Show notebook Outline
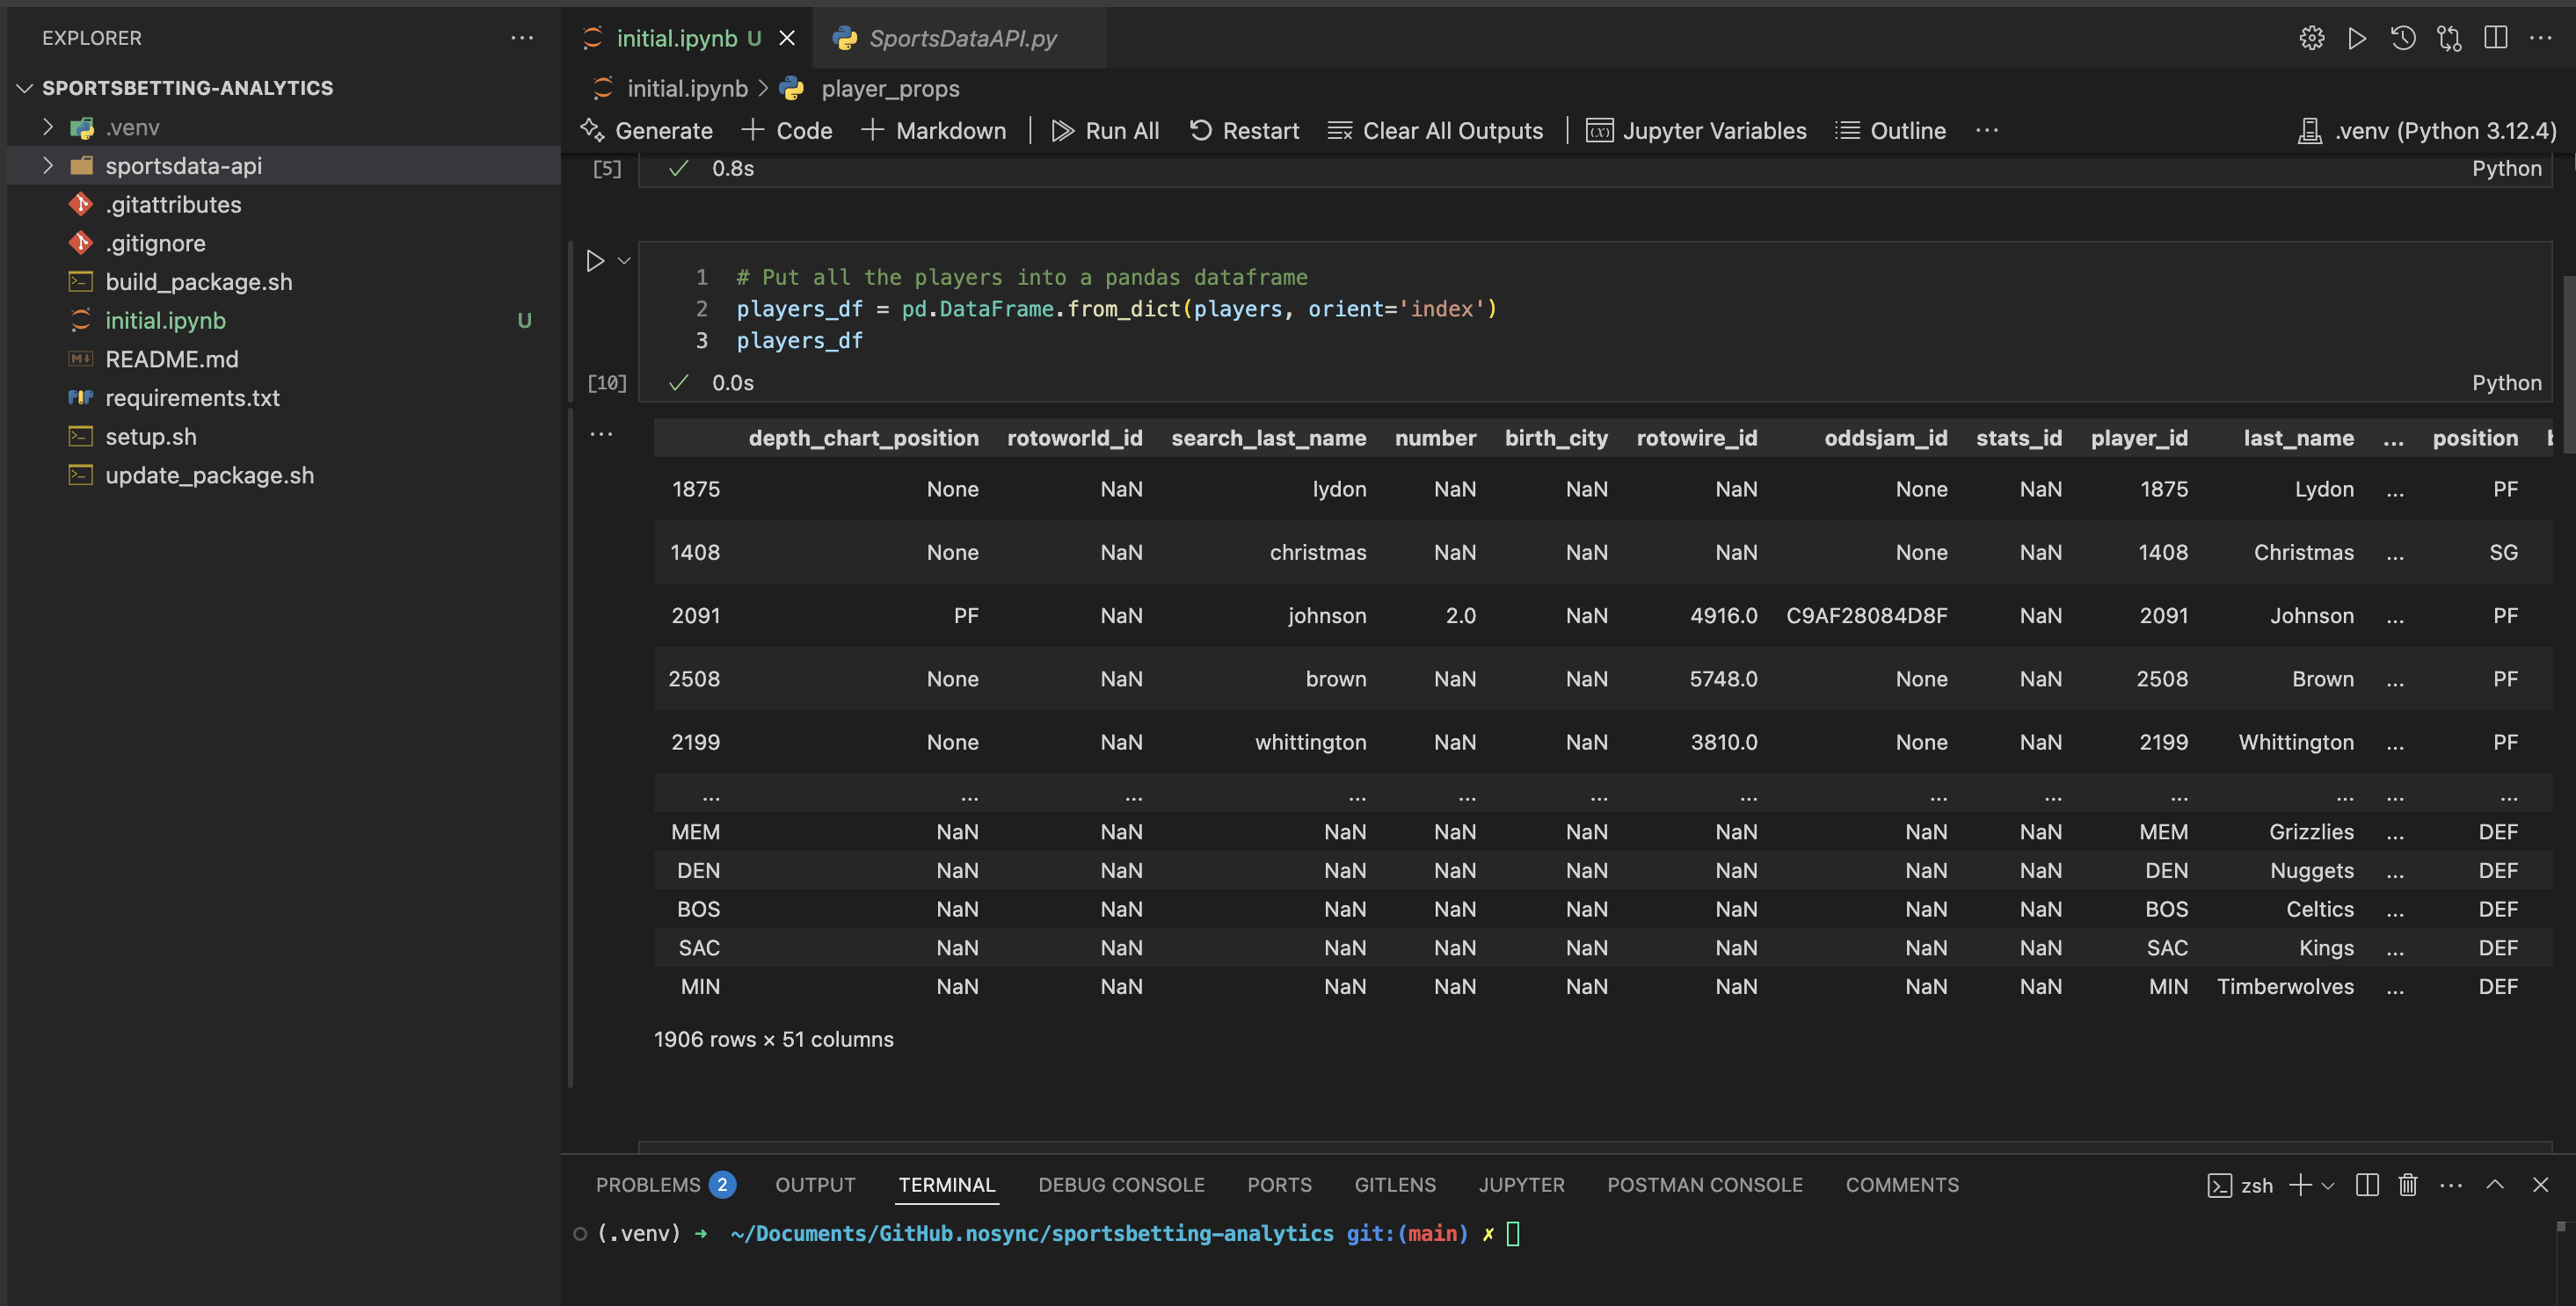The height and width of the screenshot is (1306, 2576). [1890, 131]
